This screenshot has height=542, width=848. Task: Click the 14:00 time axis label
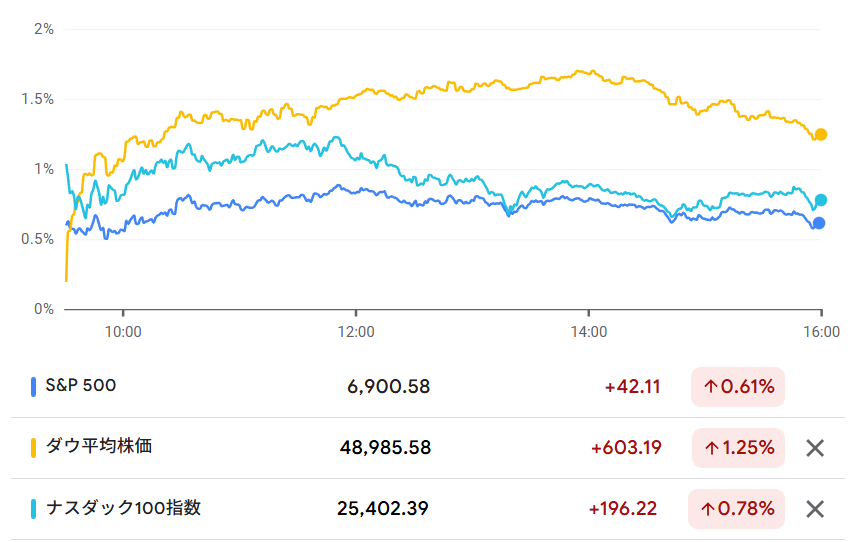588,330
